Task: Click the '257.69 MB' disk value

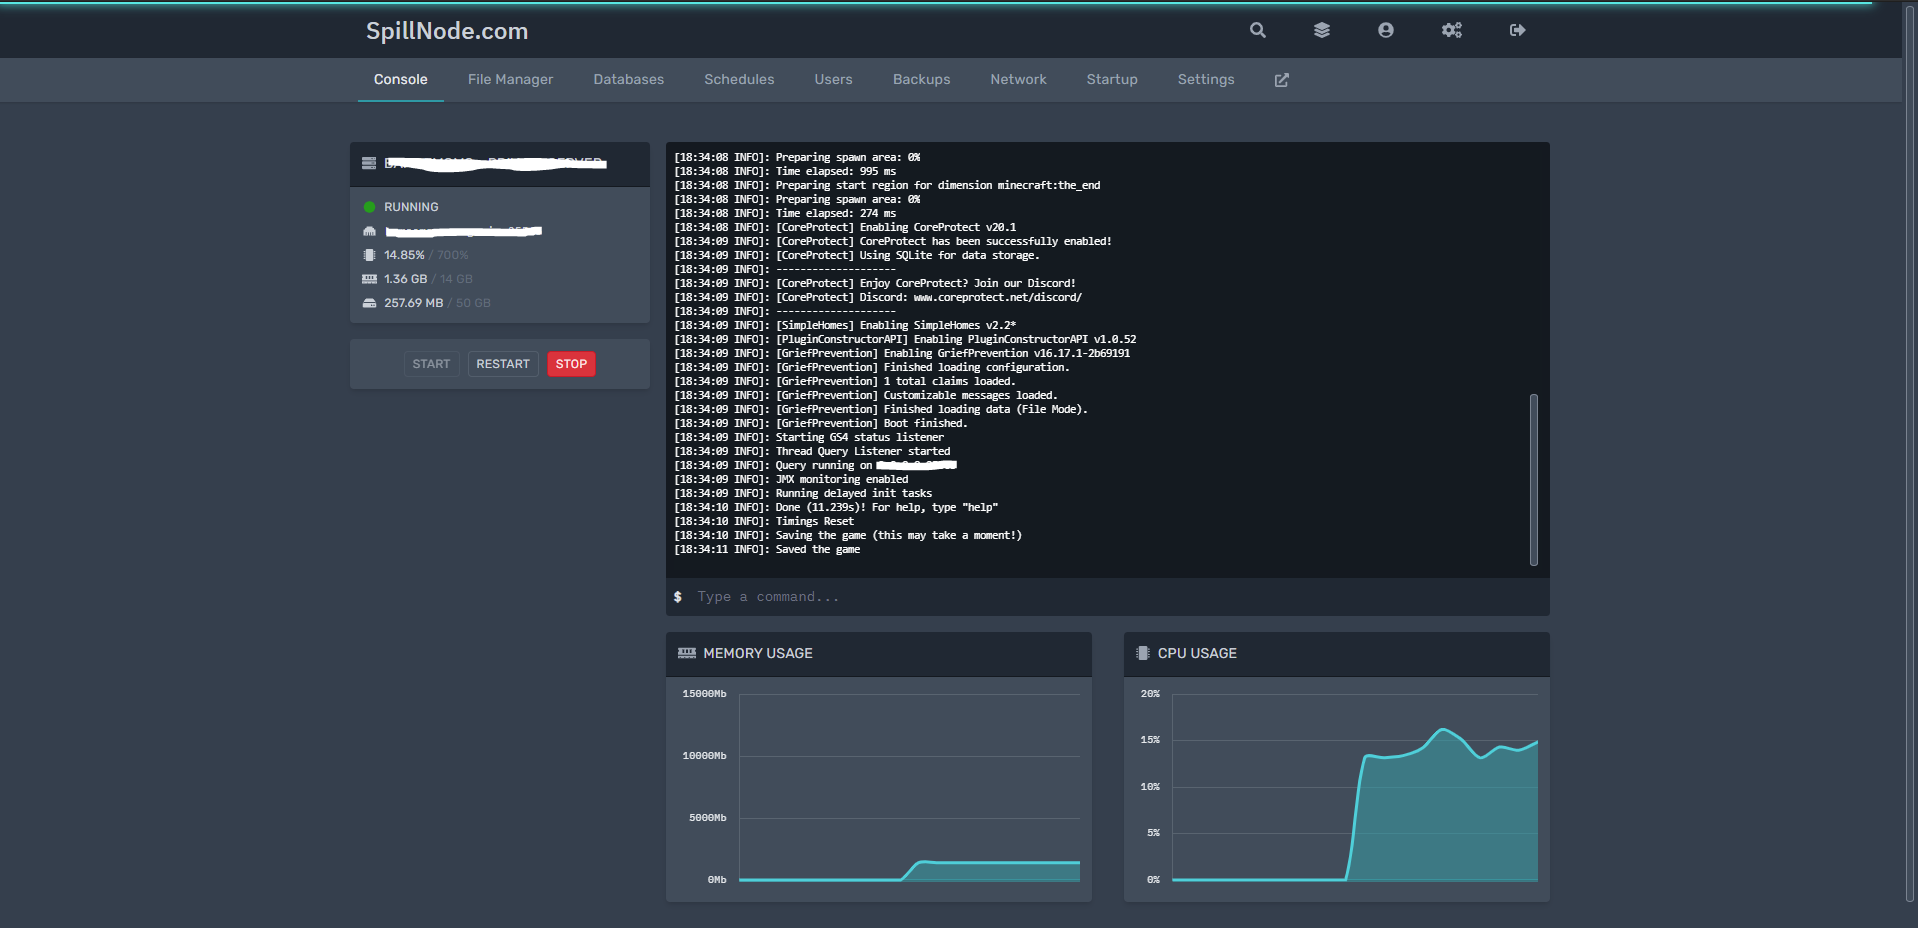Action: [413, 303]
